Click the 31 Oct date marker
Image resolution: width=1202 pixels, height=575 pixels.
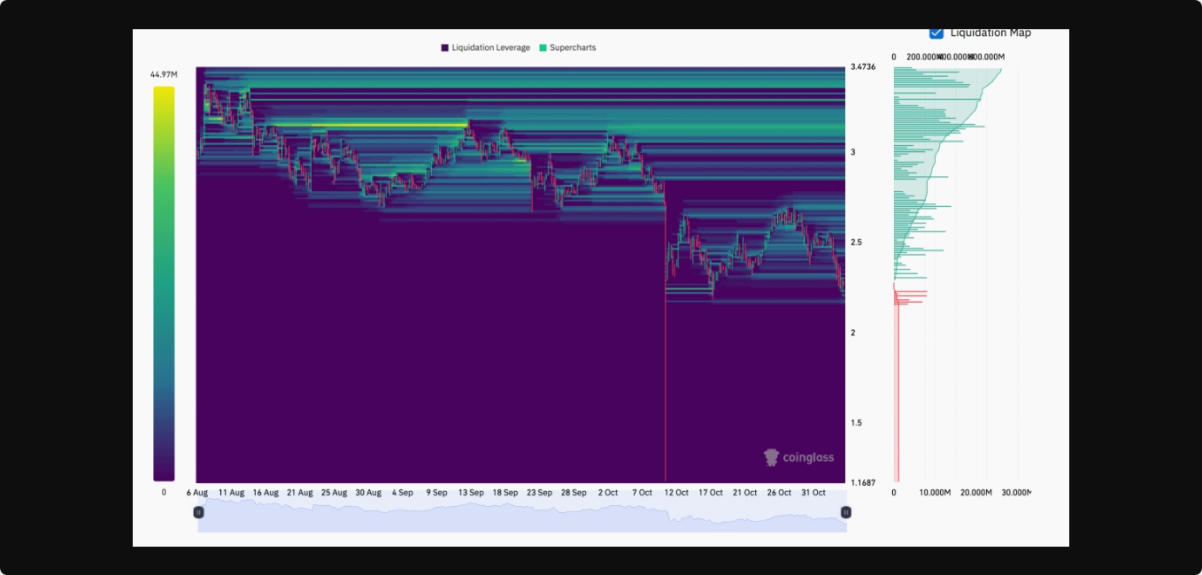coord(812,493)
